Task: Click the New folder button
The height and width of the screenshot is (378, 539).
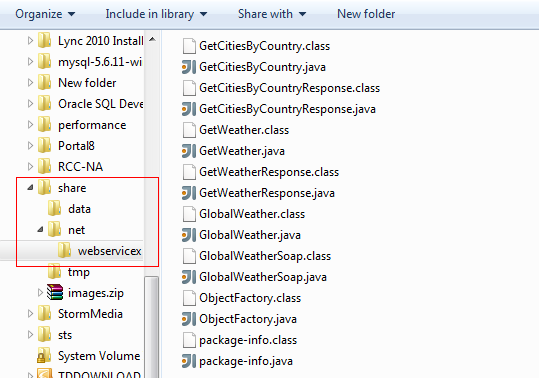Action: coord(366,14)
